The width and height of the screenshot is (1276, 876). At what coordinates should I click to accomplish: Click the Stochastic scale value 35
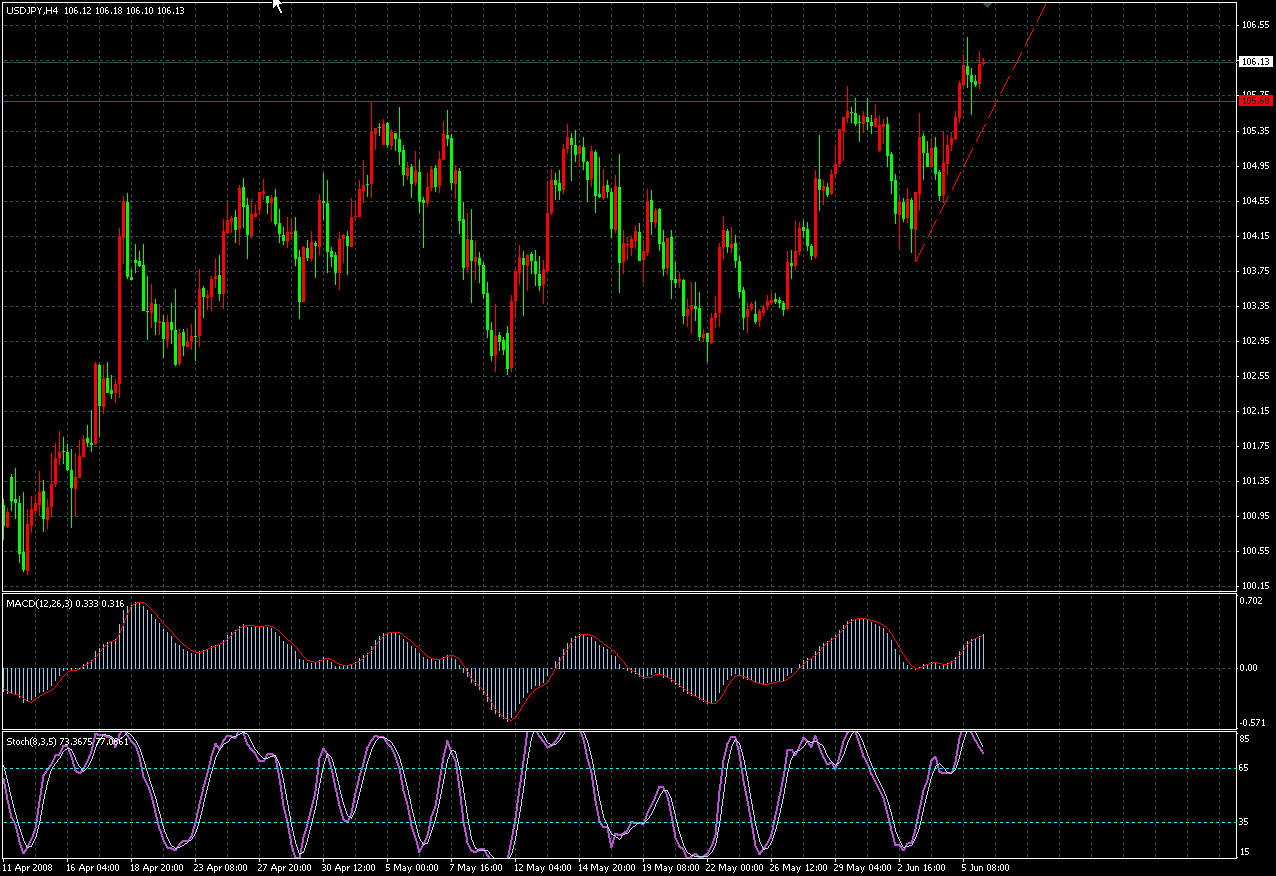[x=1246, y=822]
